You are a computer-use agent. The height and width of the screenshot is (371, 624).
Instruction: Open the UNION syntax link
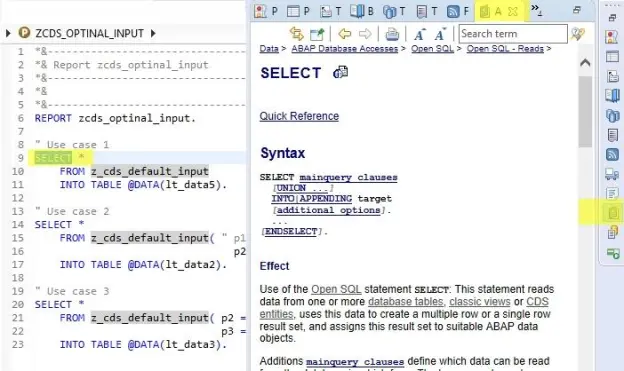tap(301, 188)
